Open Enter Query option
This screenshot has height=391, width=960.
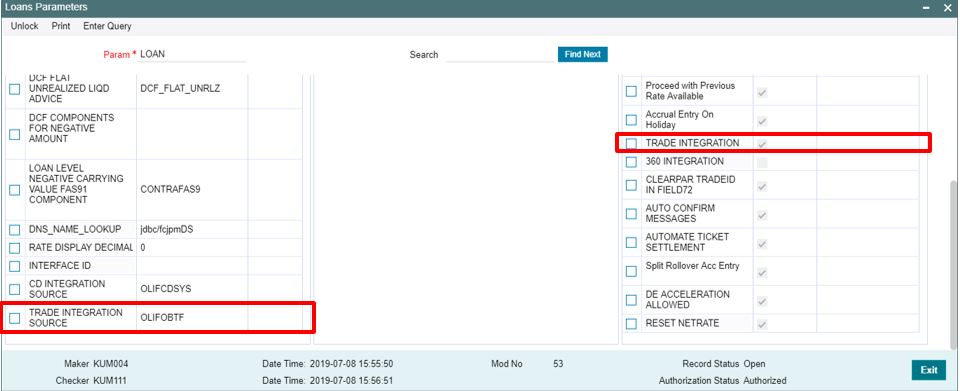click(x=107, y=26)
